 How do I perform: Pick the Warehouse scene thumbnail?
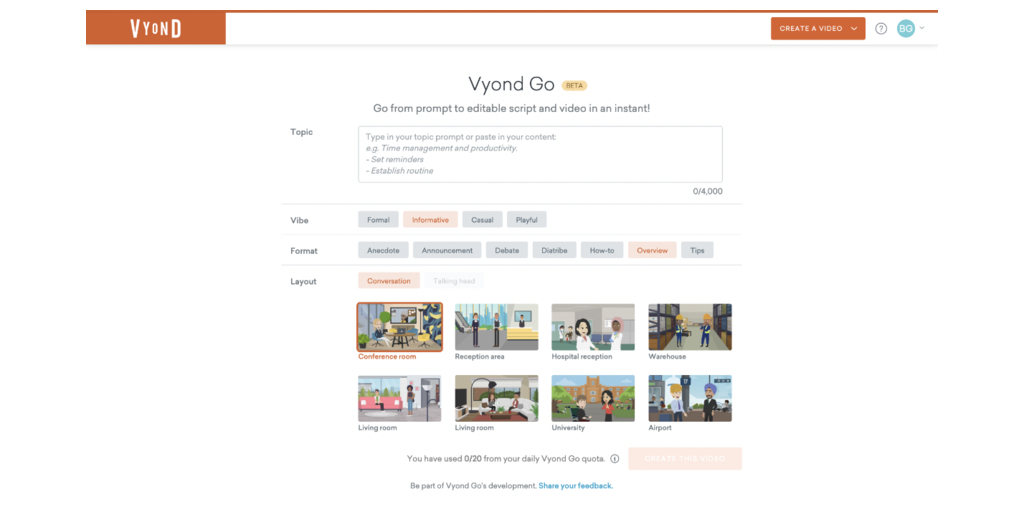(x=690, y=327)
